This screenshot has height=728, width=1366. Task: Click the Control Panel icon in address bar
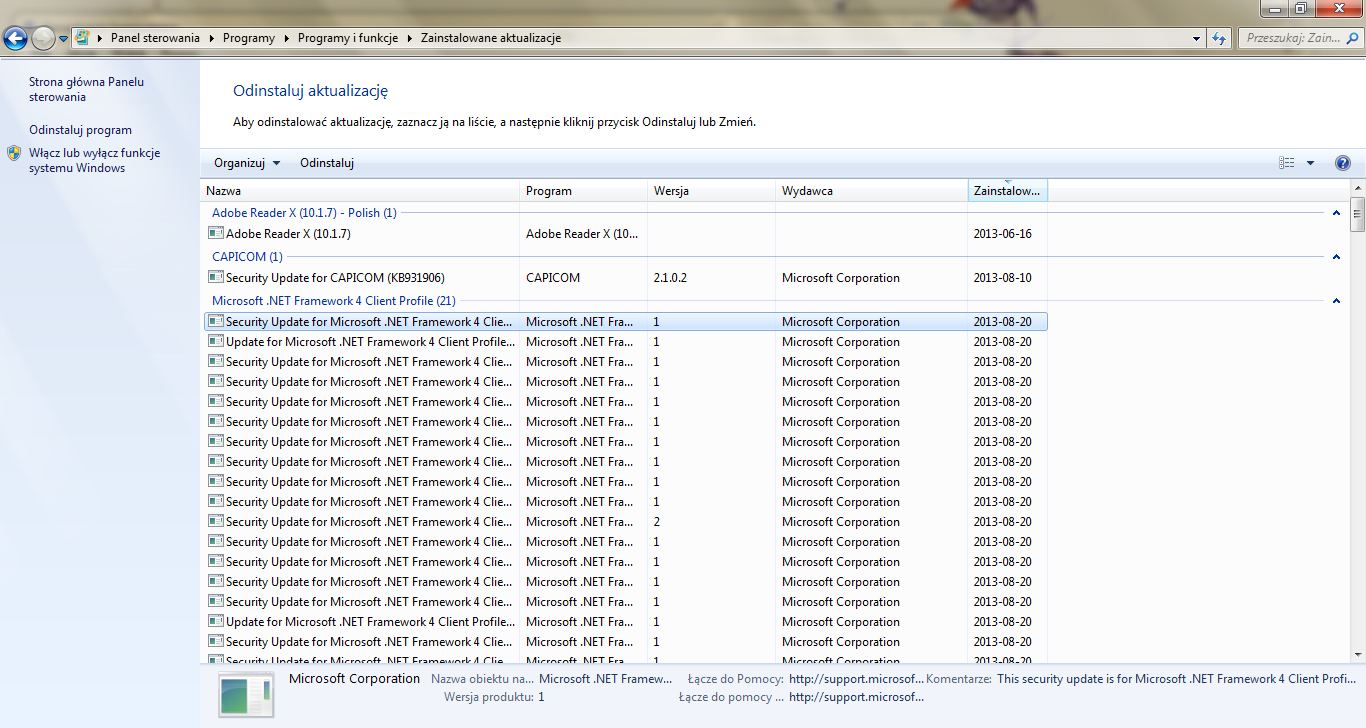click(x=82, y=38)
